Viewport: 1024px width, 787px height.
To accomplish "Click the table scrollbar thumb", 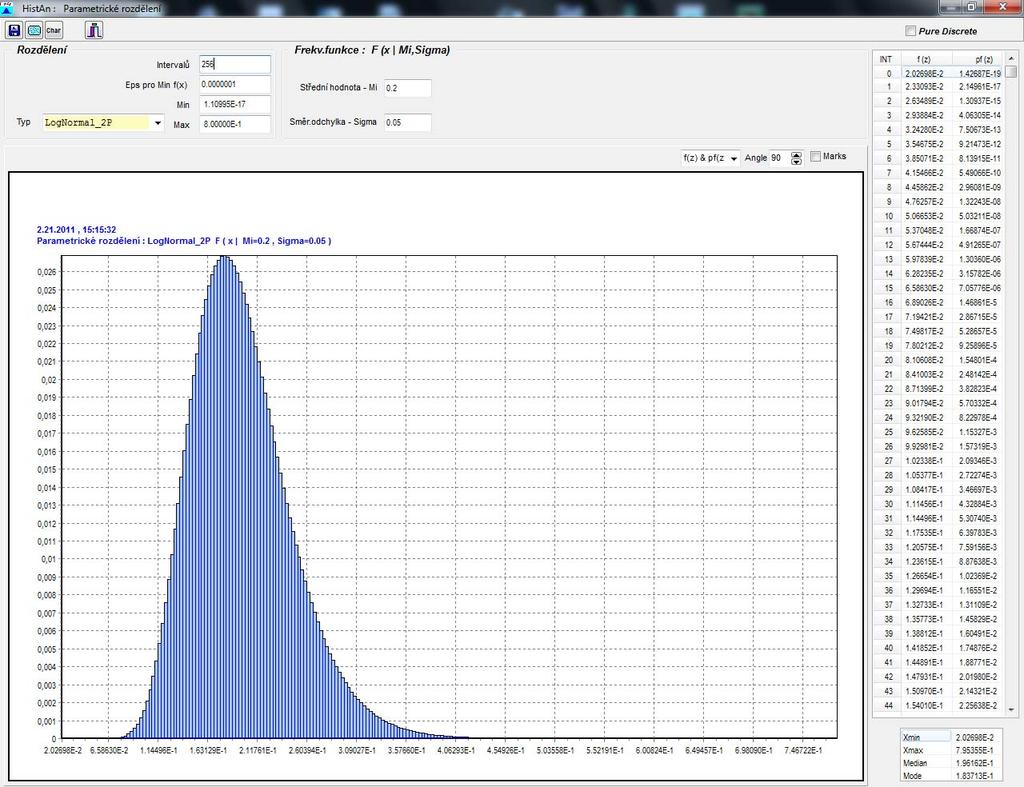I will [1011, 72].
